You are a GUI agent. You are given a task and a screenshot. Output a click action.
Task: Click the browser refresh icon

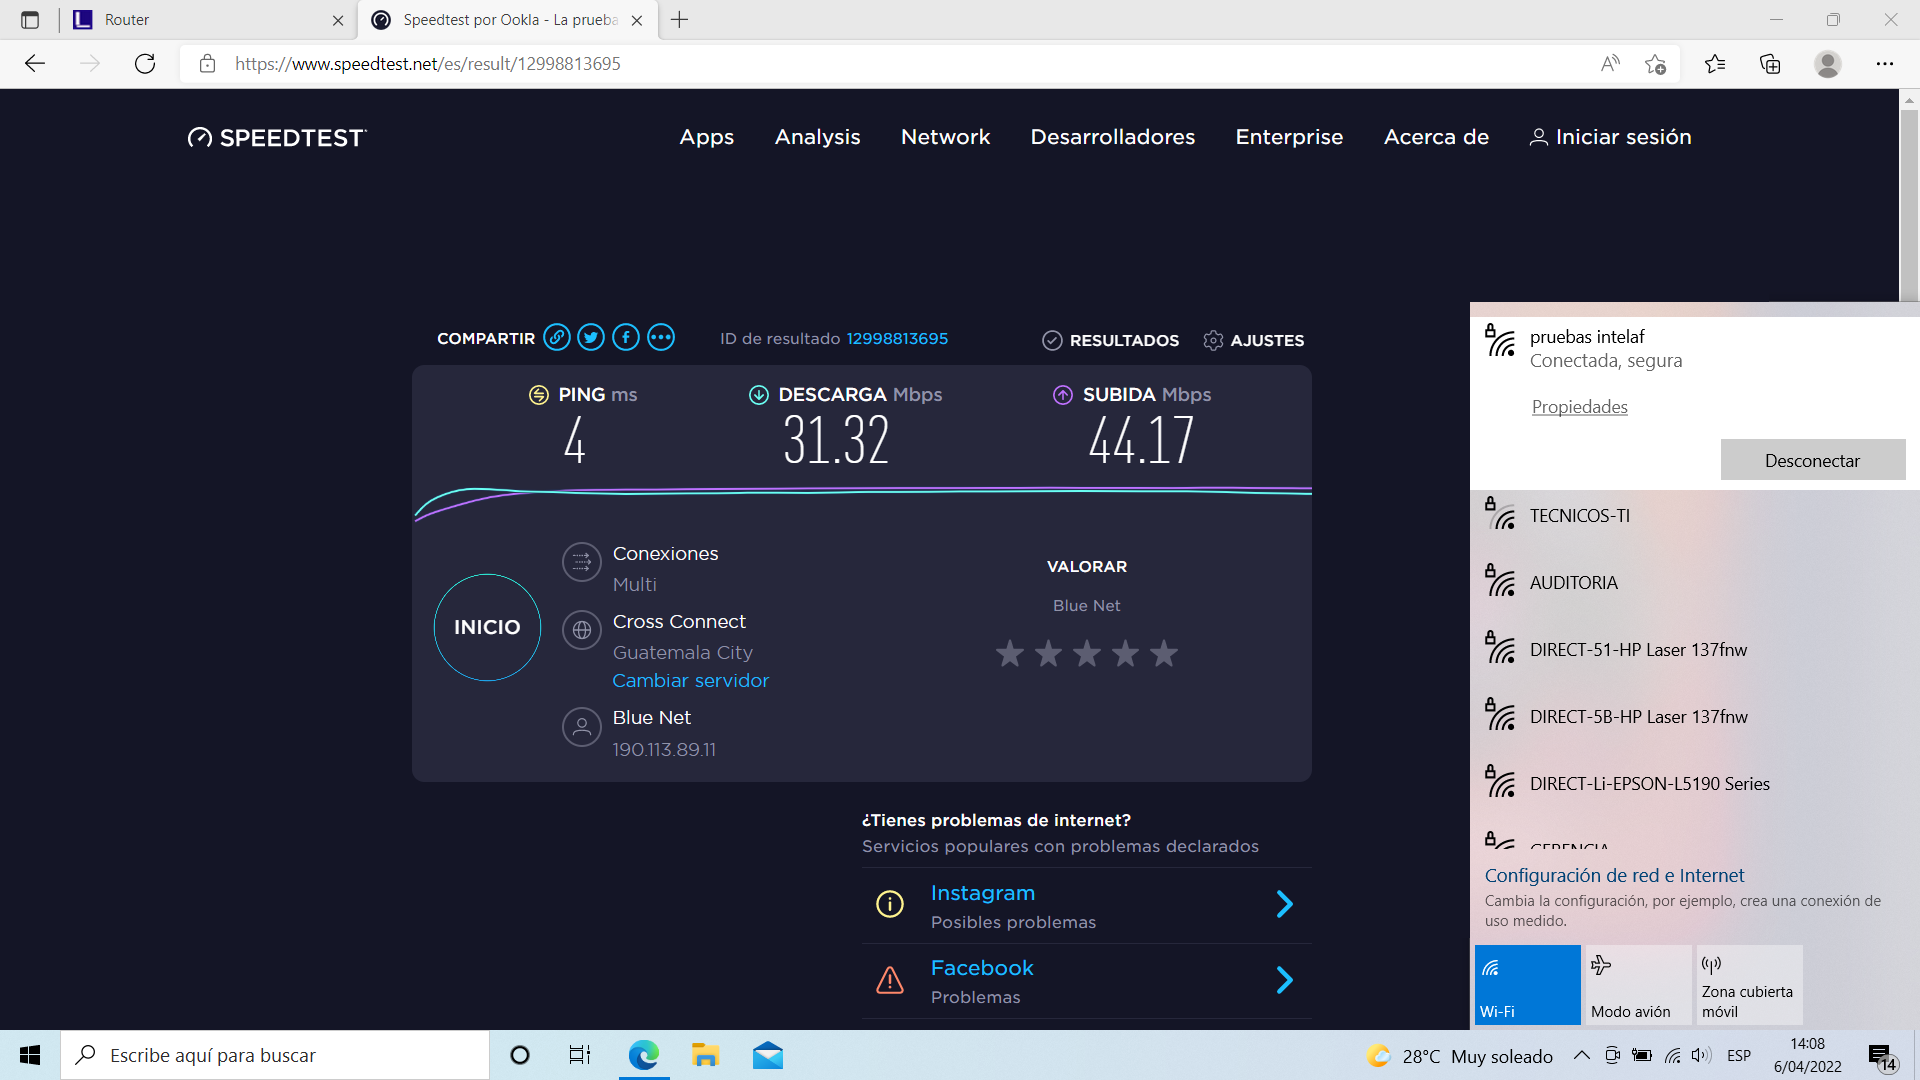coord(145,64)
